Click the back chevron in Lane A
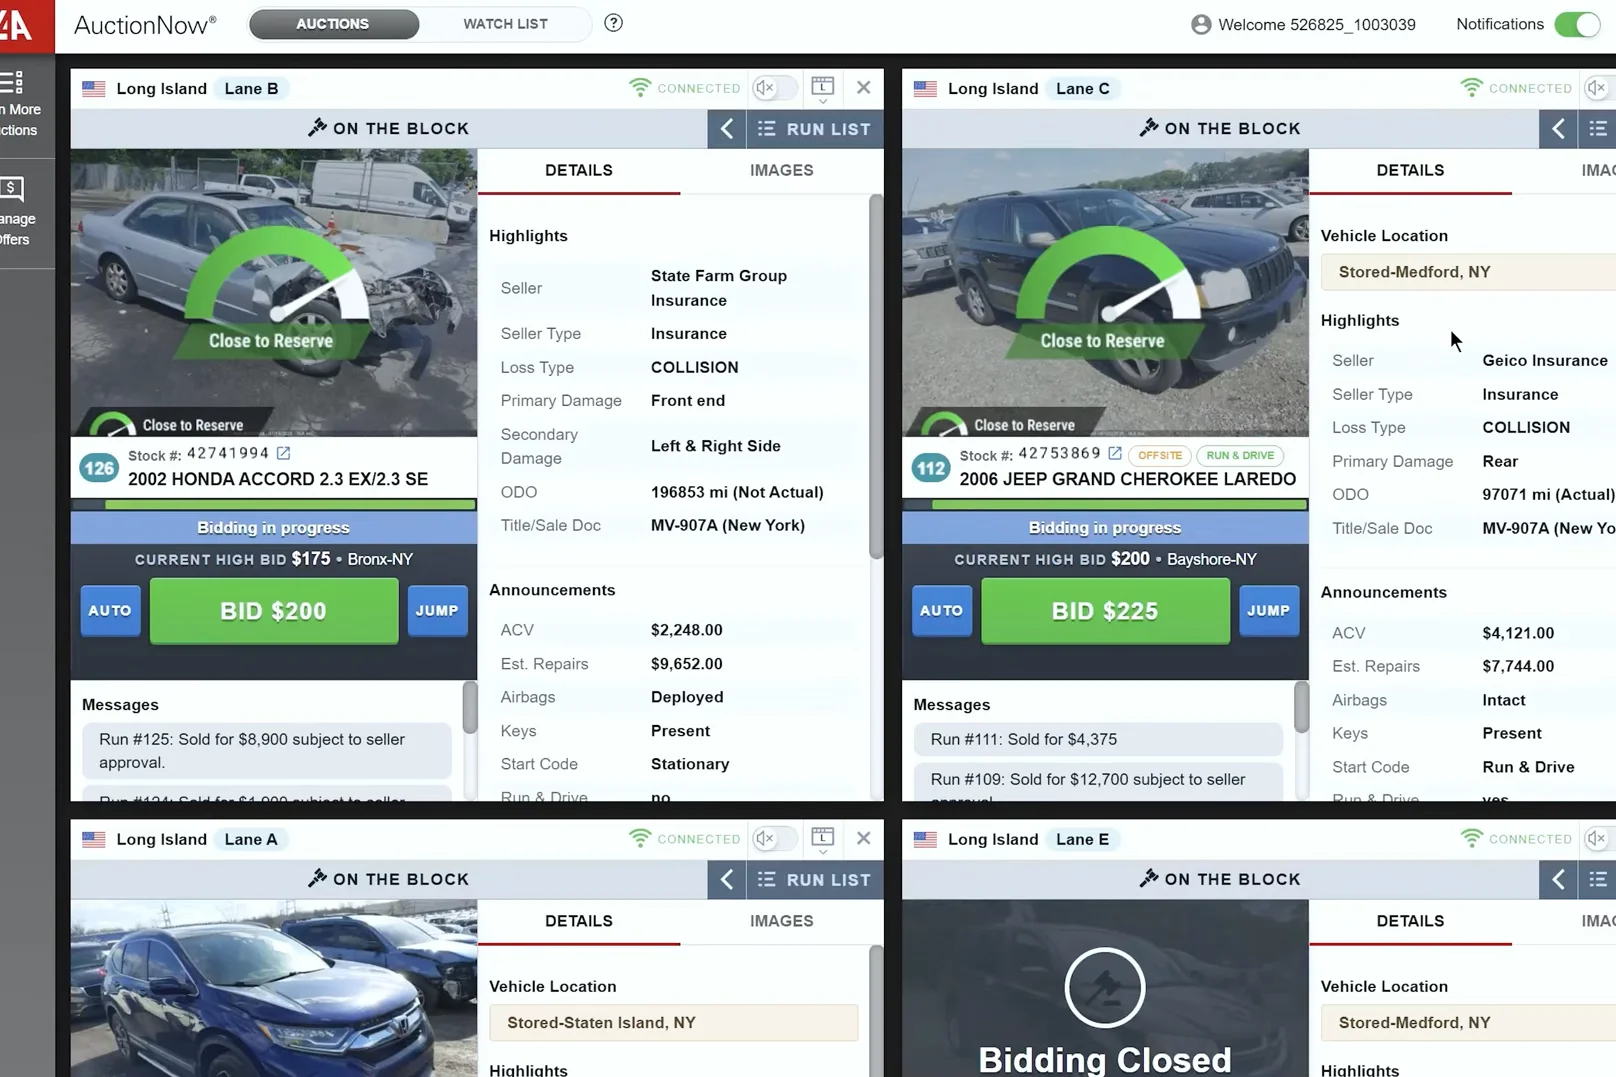The image size is (1616, 1077). pyautogui.click(x=727, y=879)
